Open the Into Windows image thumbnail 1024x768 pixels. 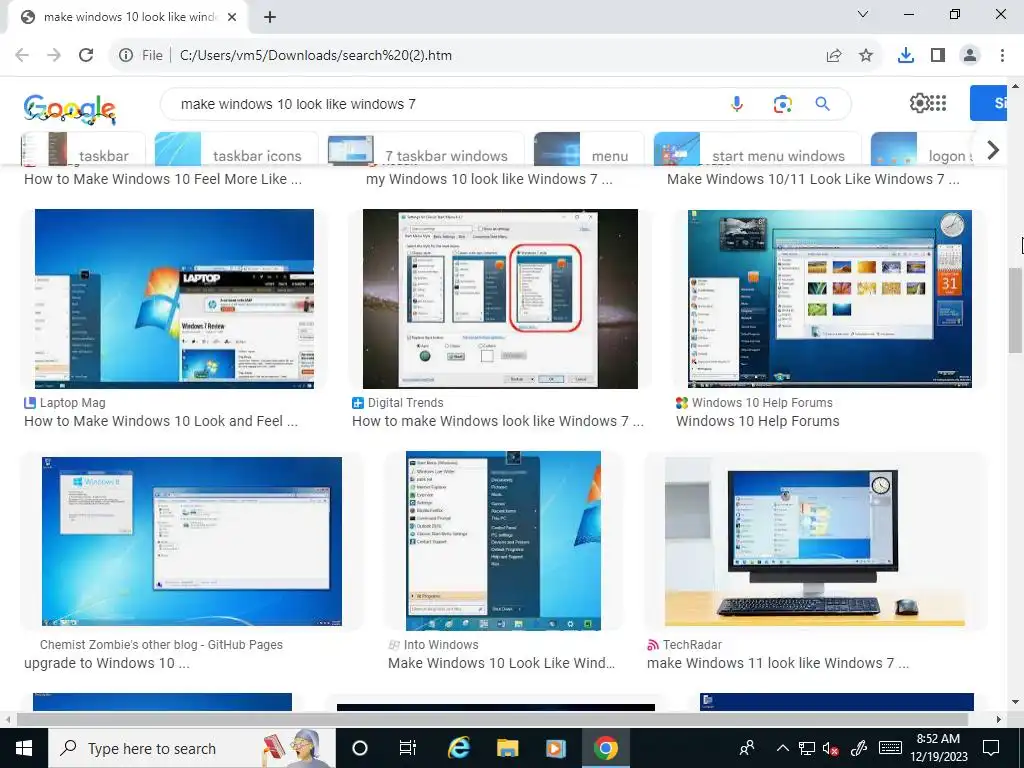[x=503, y=541]
